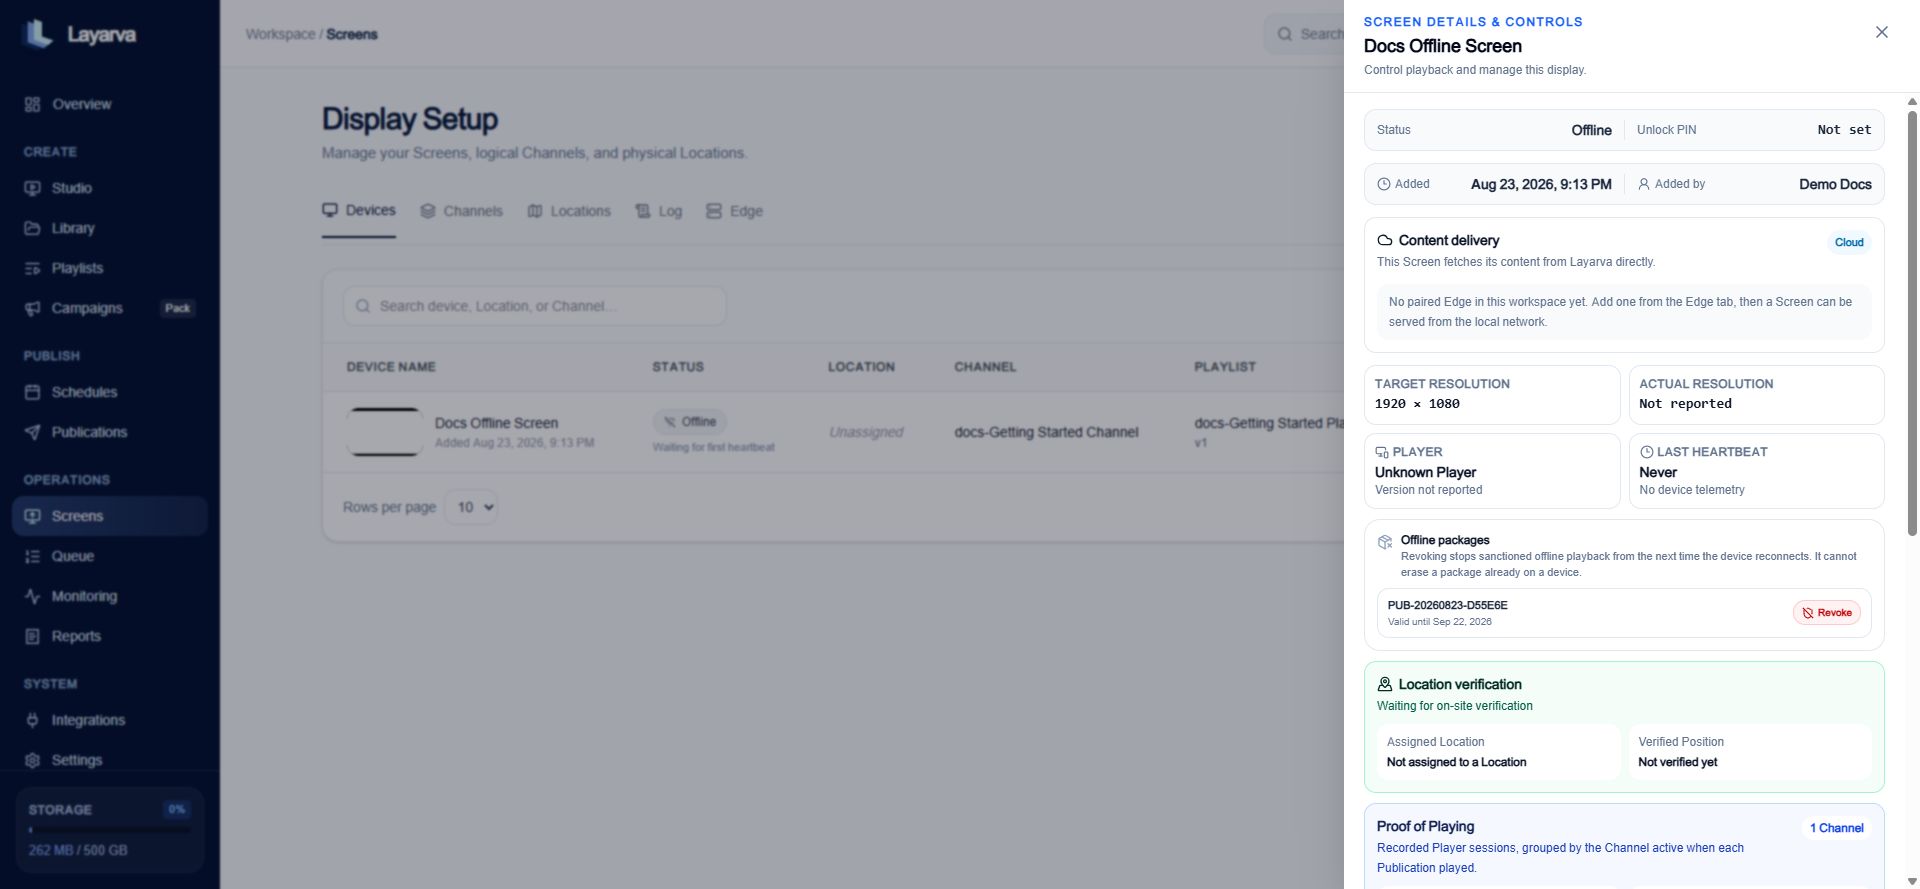This screenshot has width=1920, height=889.
Task: Revoke offline package PUB-20260823-D55E6E
Action: (x=1827, y=613)
